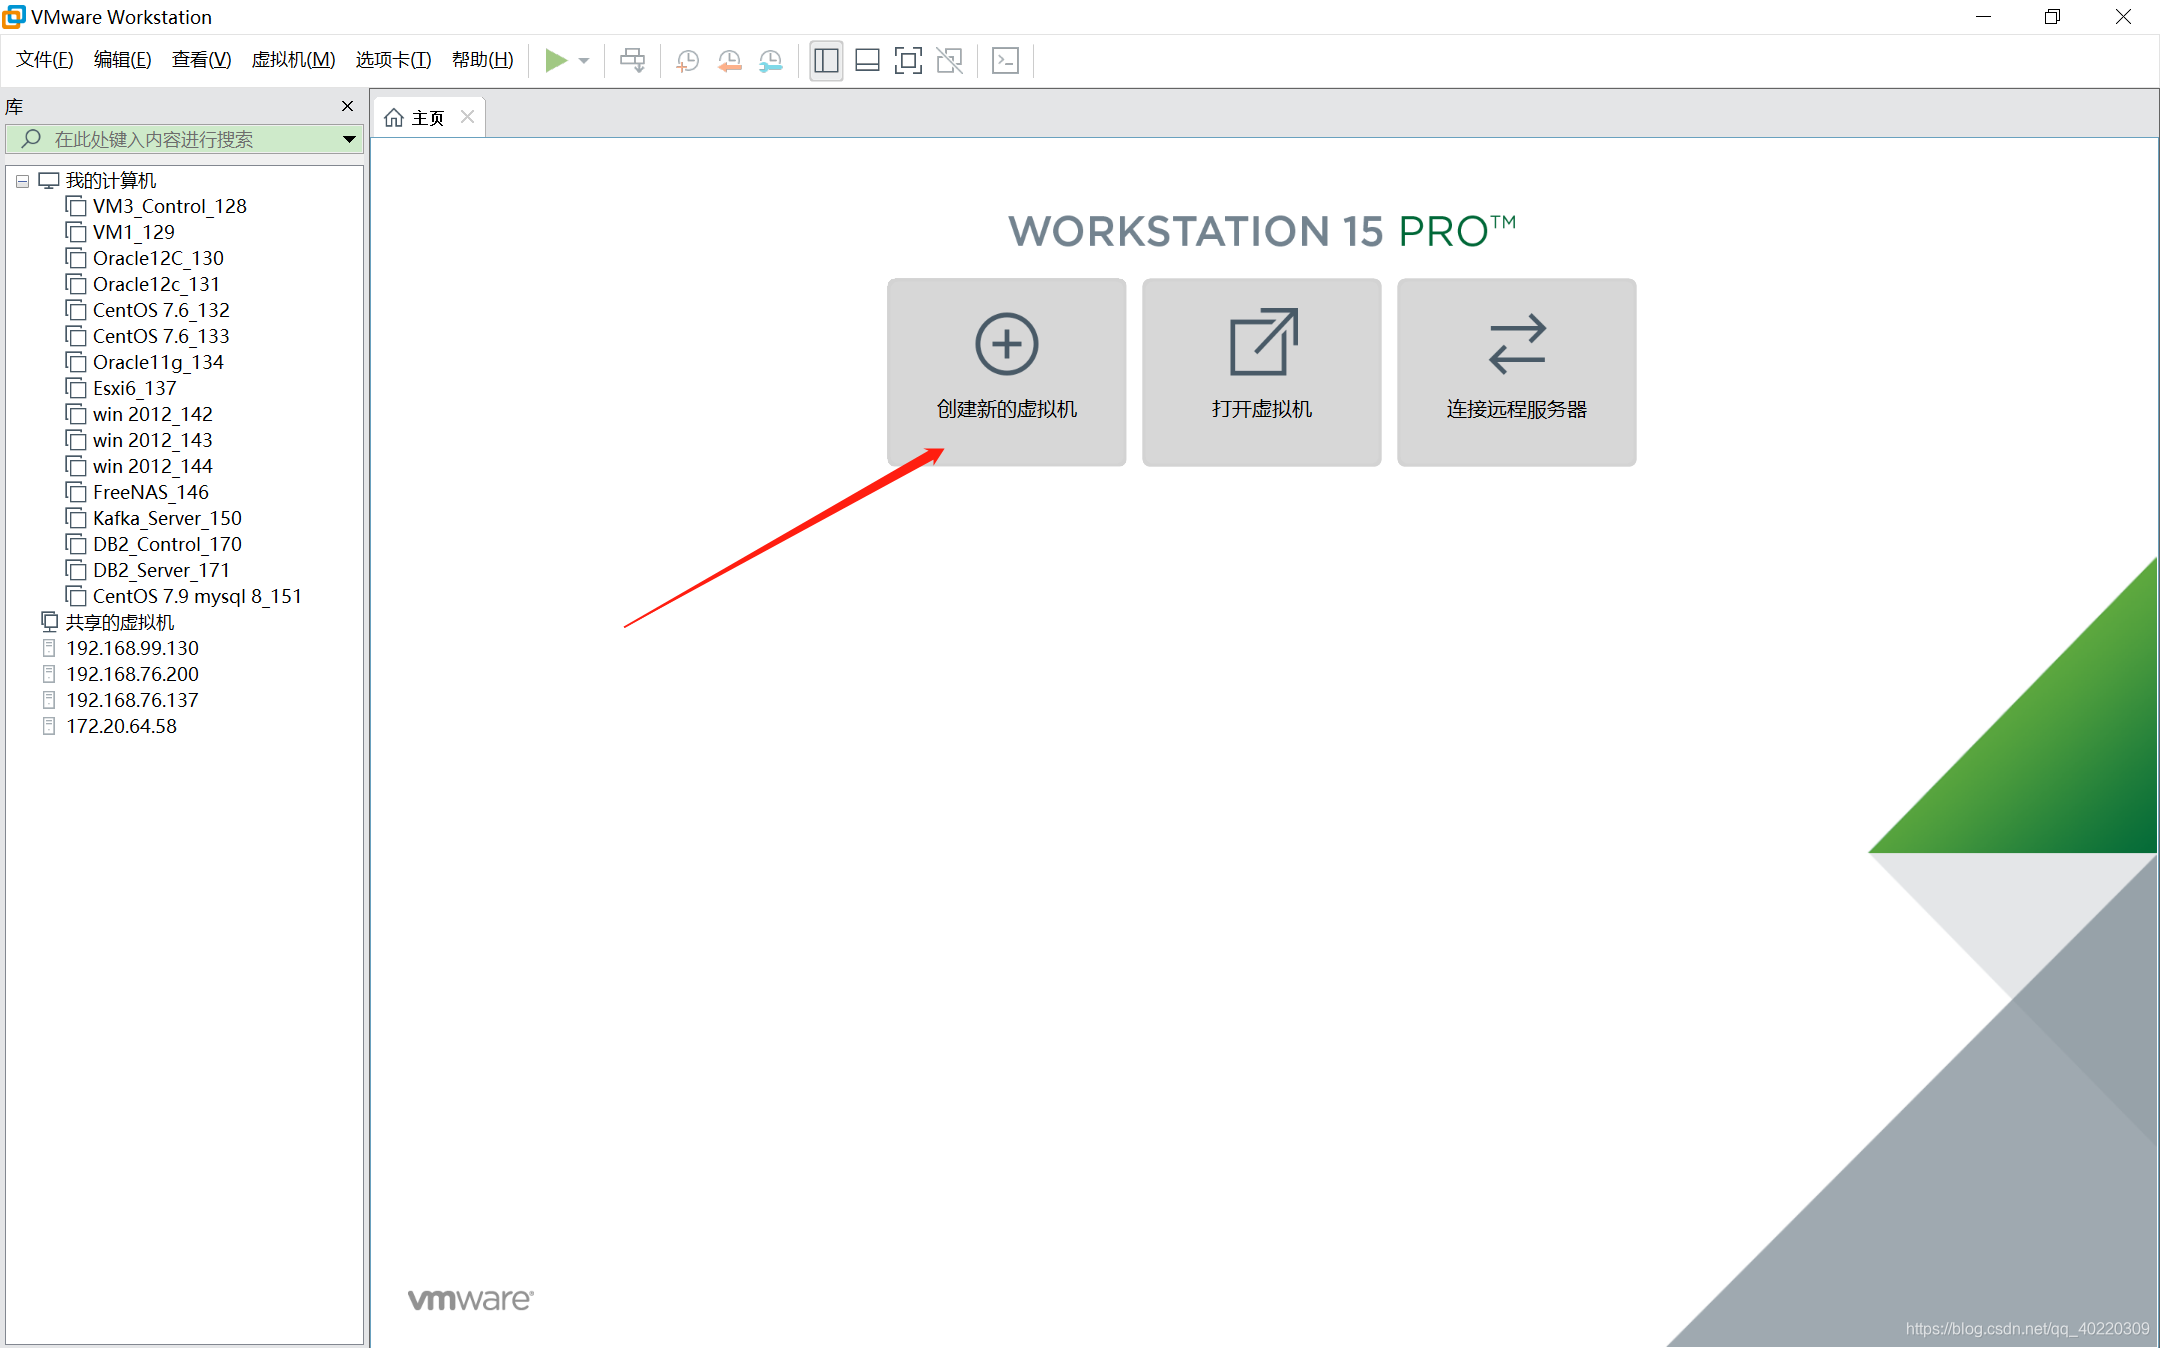The width and height of the screenshot is (2160, 1348).
Task: Open the console view toolbar icon
Action: 1005,61
